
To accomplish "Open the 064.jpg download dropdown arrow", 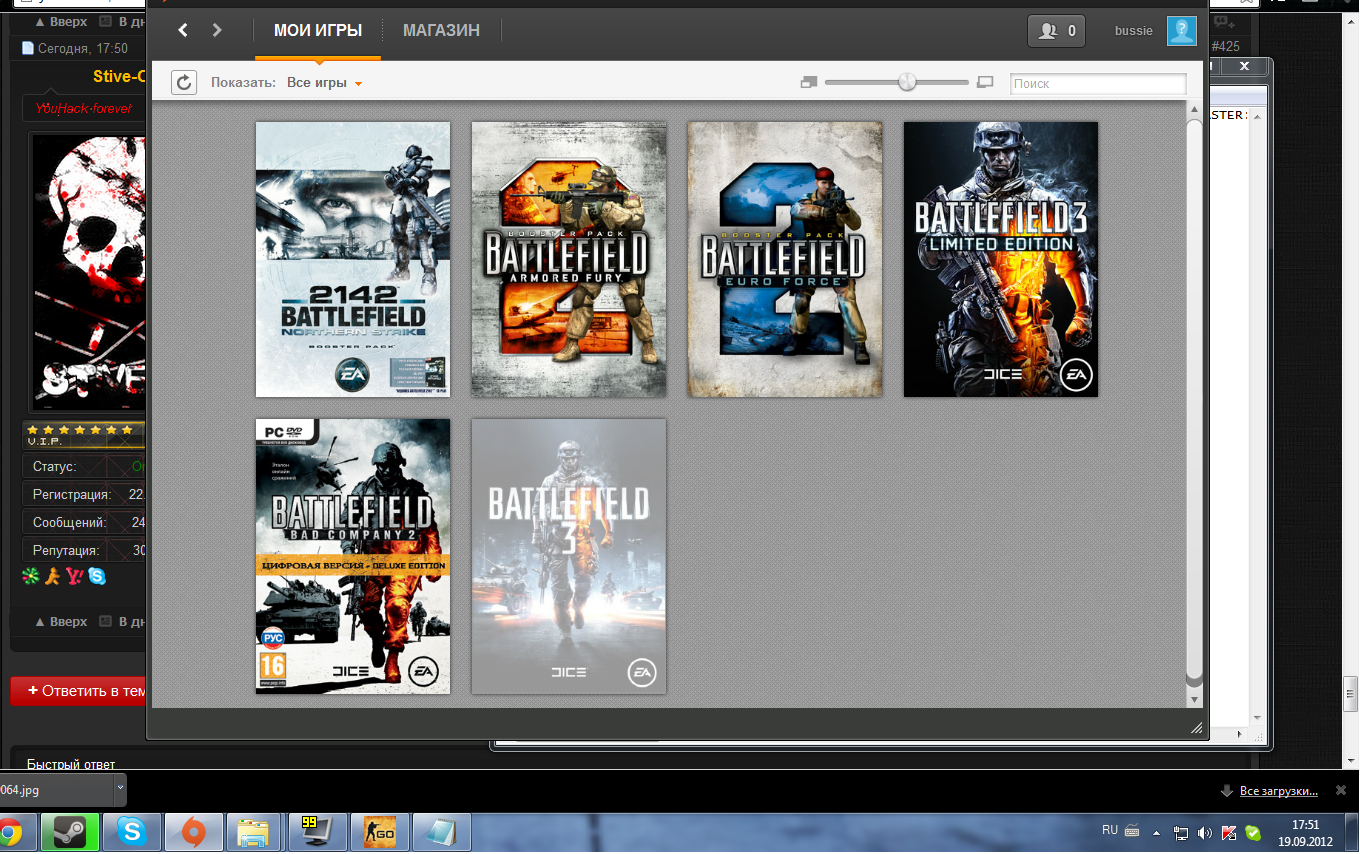I will (x=121, y=788).
